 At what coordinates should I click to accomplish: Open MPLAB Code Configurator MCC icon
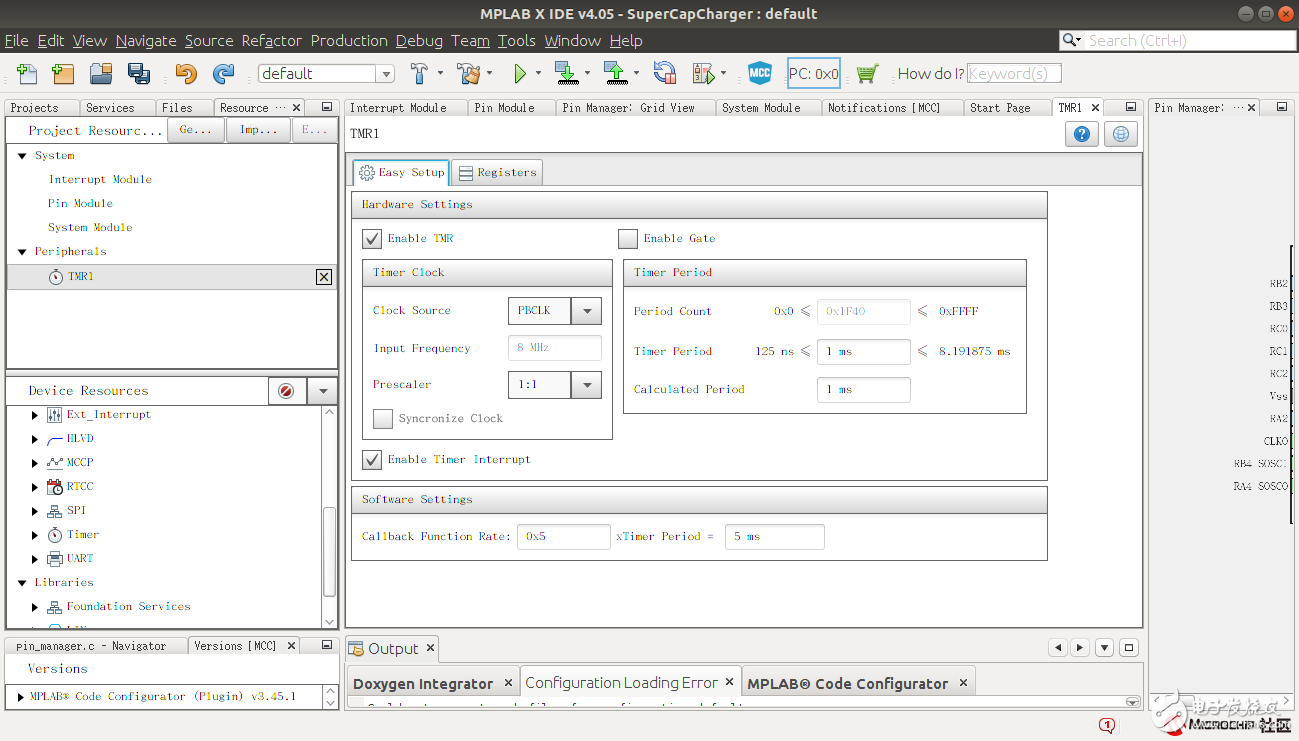click(x=760, y=73)
